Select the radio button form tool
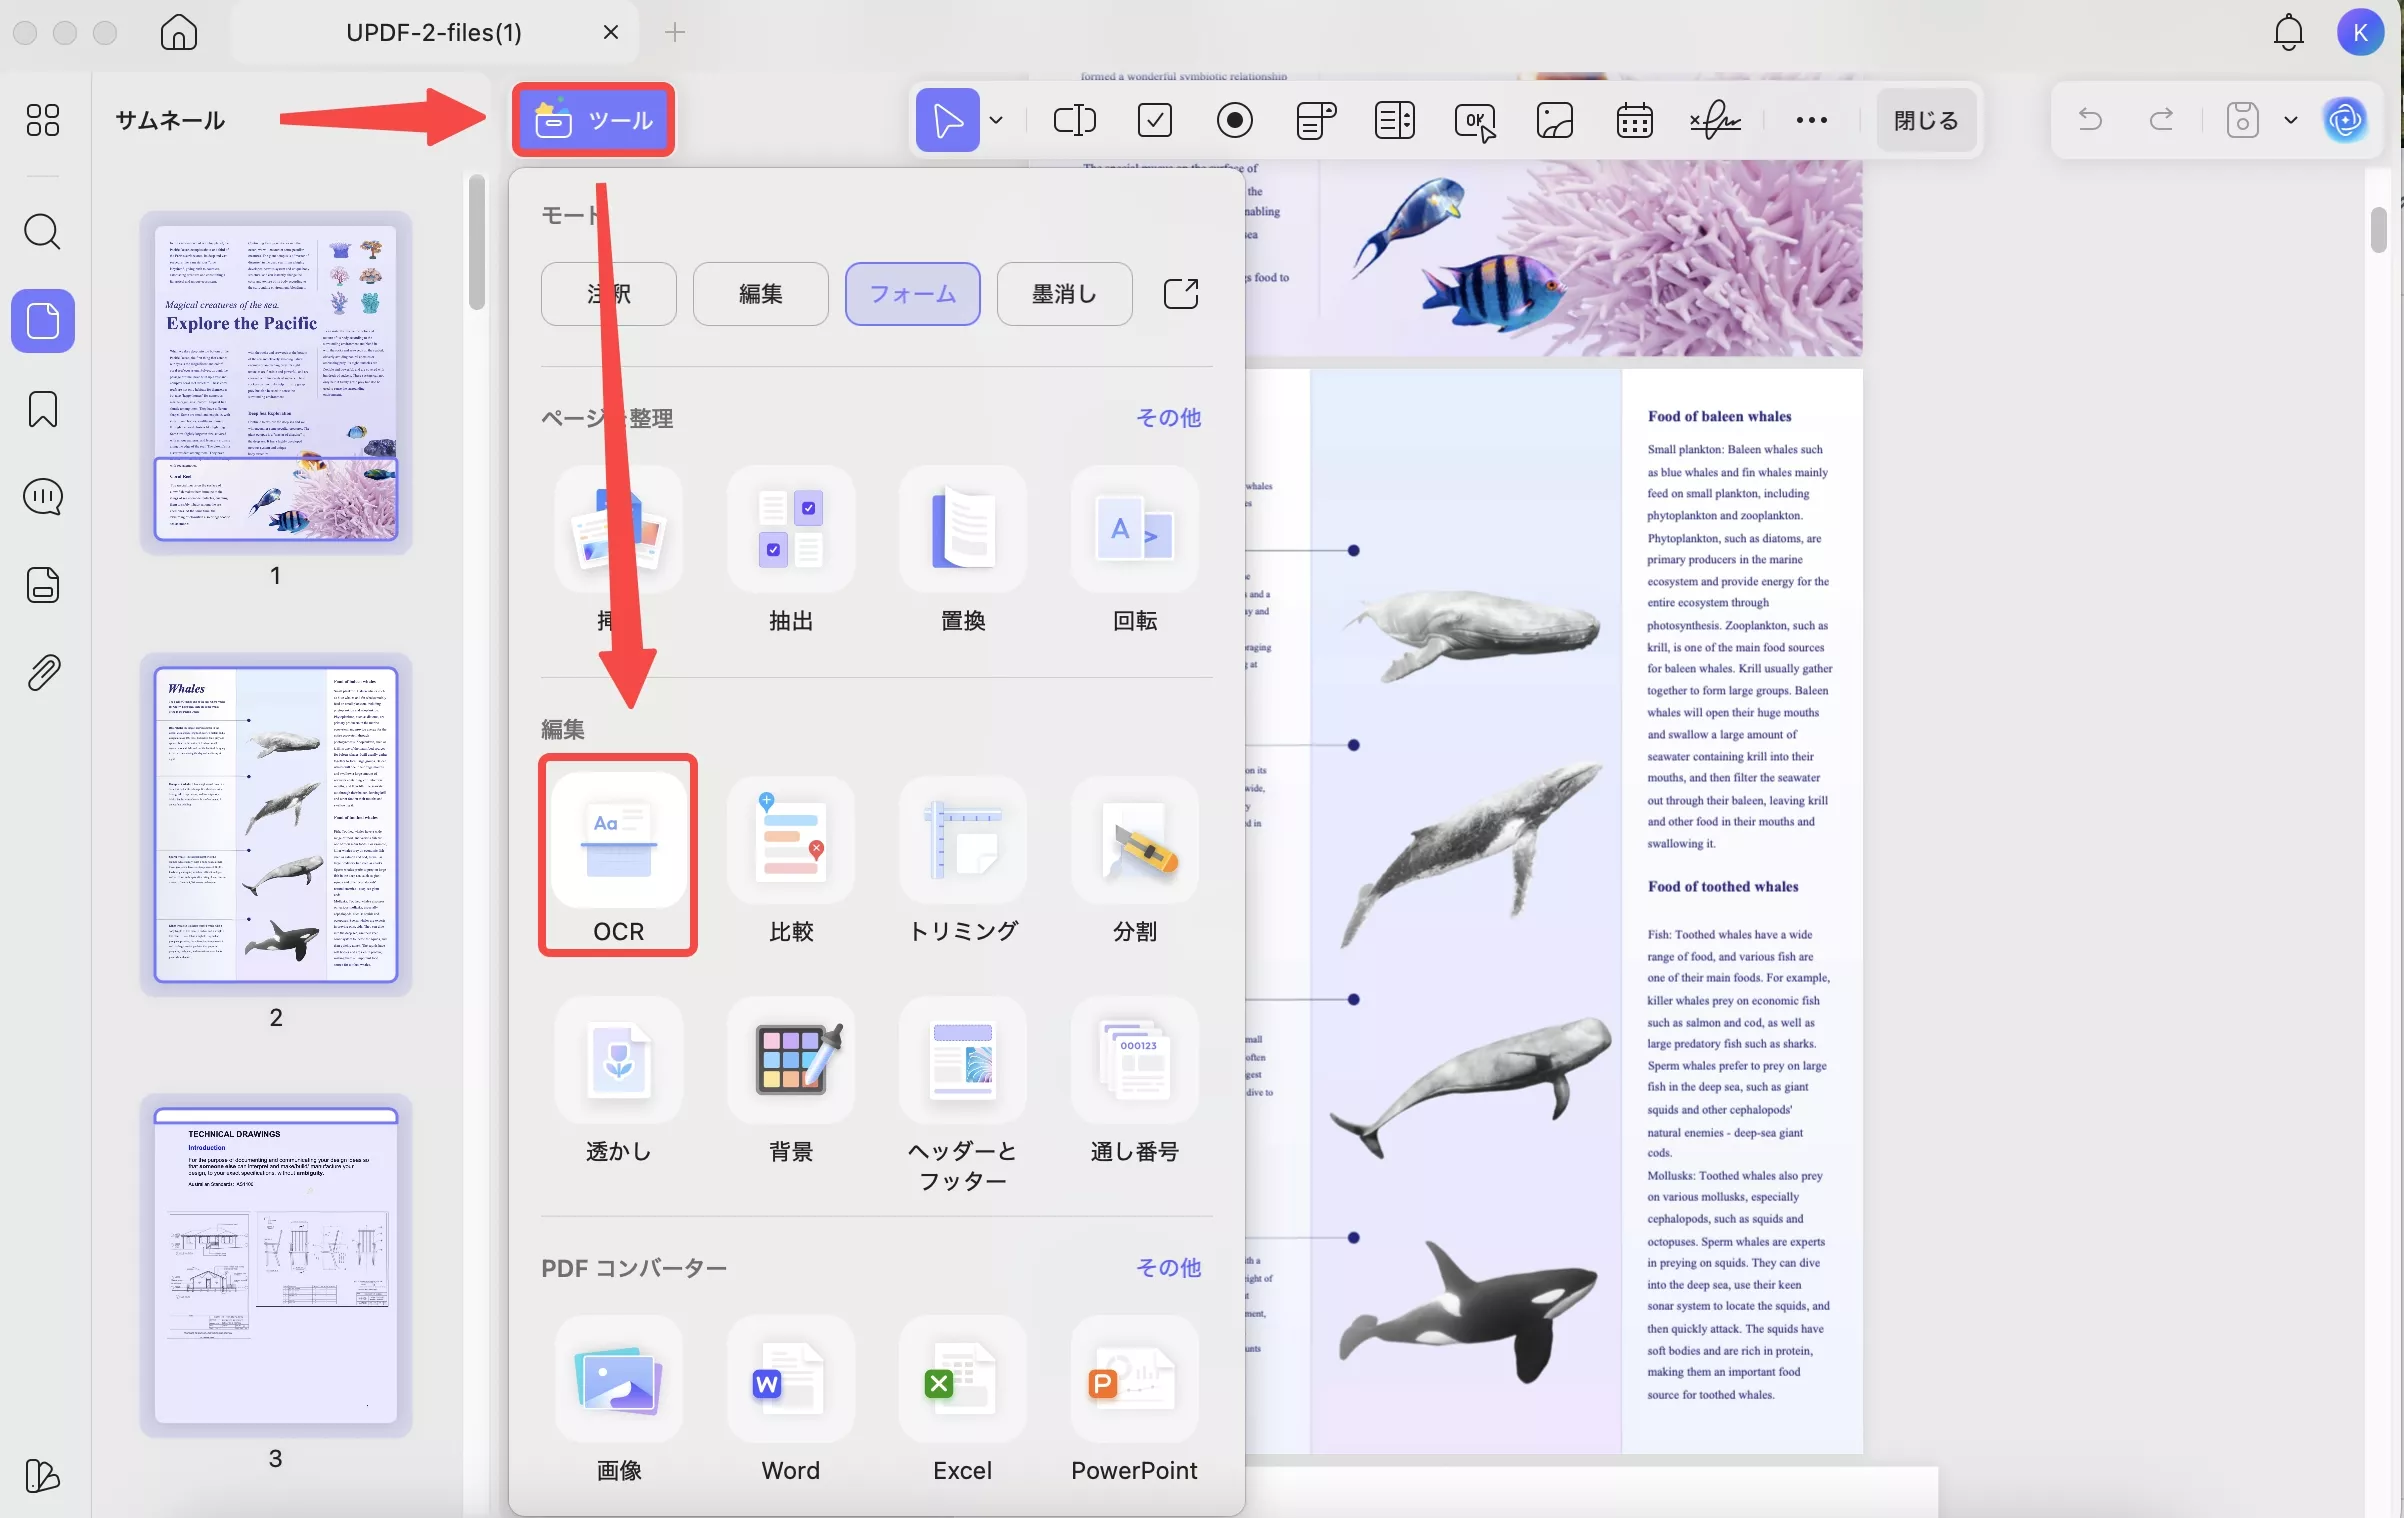This screenshot has width=2404, height=1518. (x=1234, y=120)
